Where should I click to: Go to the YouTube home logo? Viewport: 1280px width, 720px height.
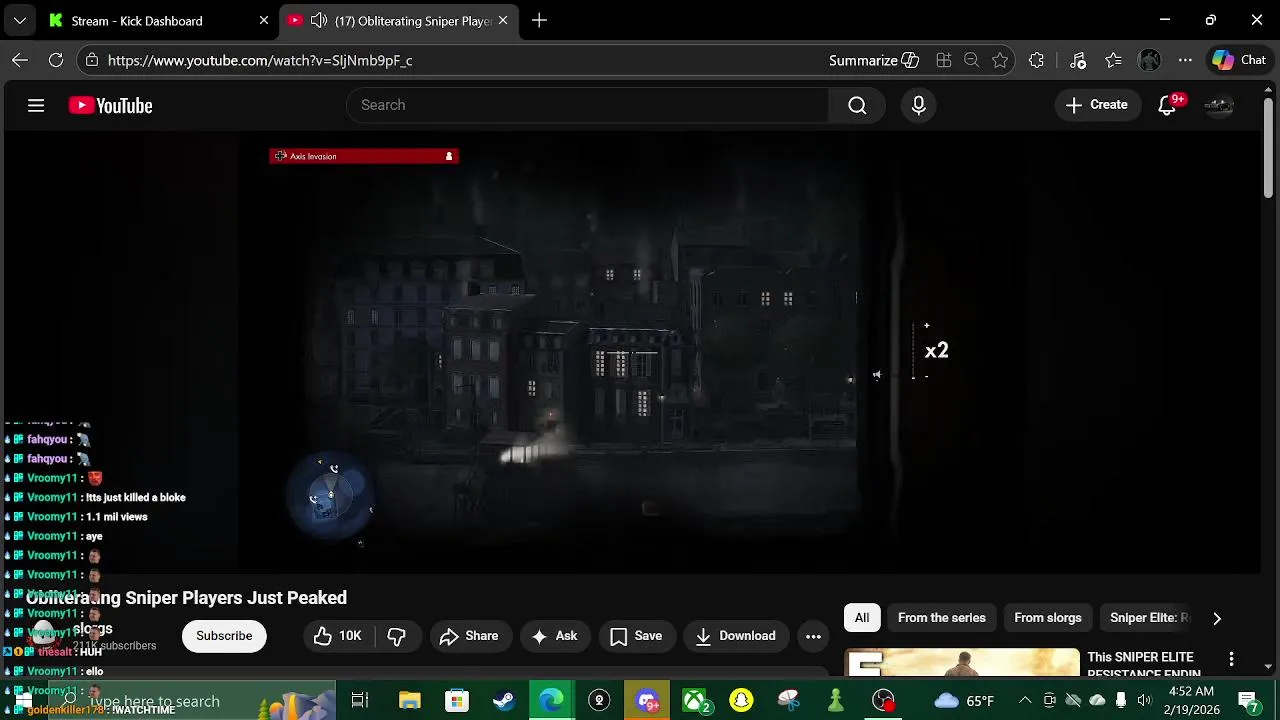point(110,105)
